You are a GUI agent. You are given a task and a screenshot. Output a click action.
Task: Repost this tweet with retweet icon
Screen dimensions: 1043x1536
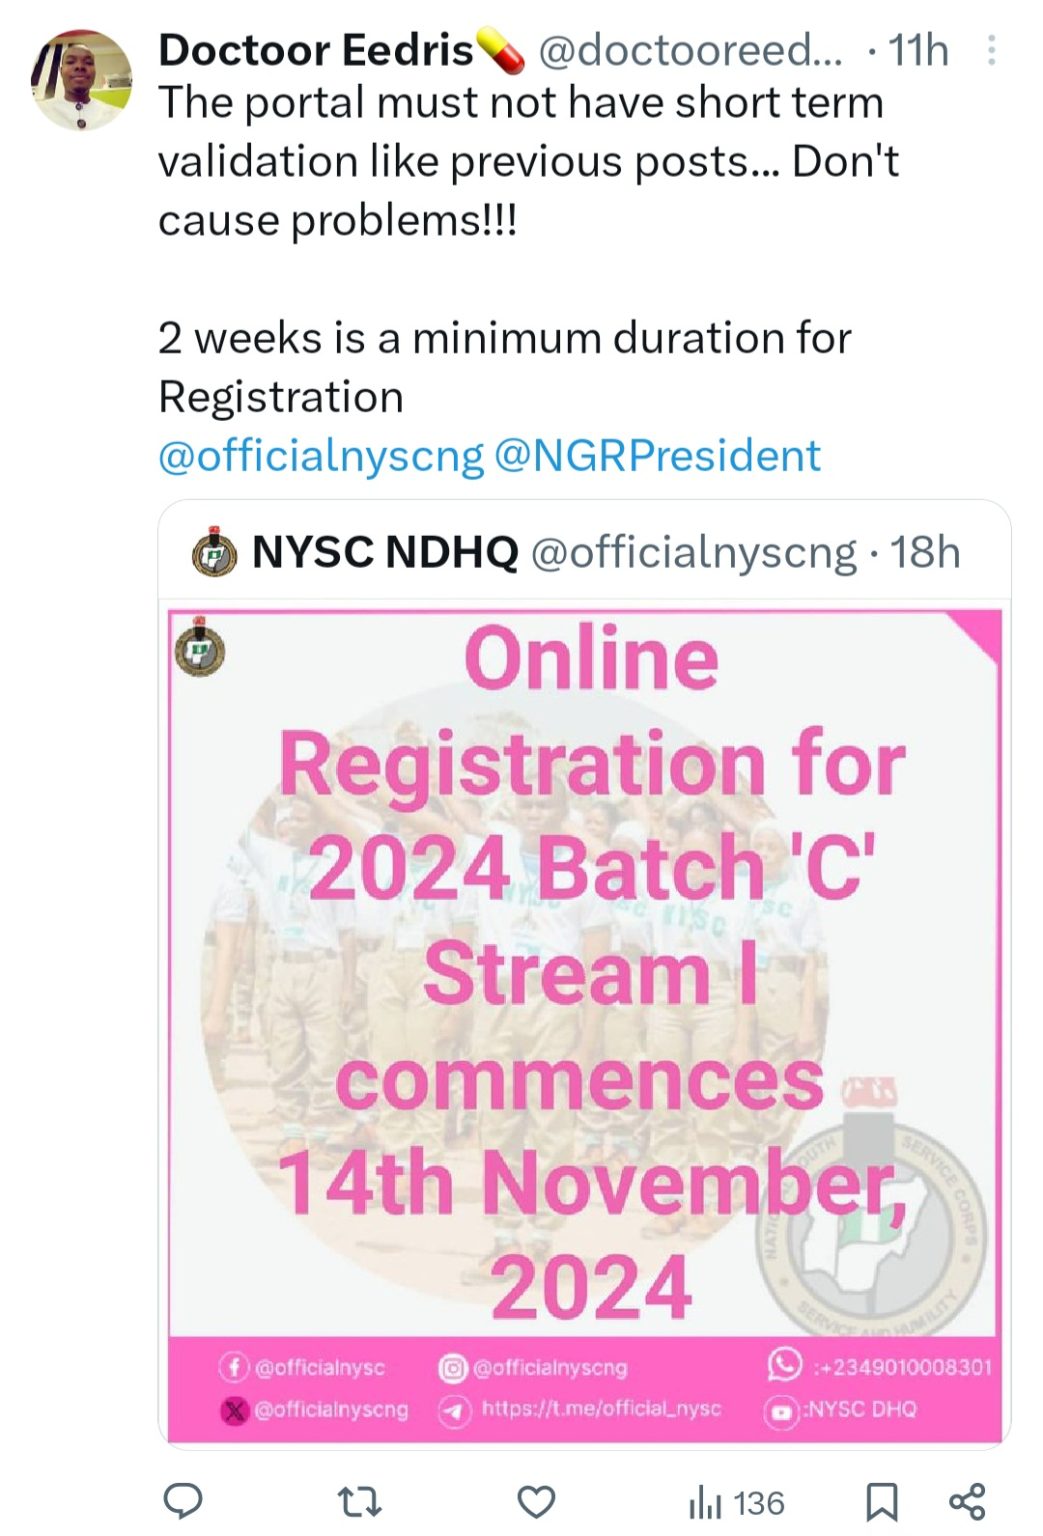[x=359, y=1501]
